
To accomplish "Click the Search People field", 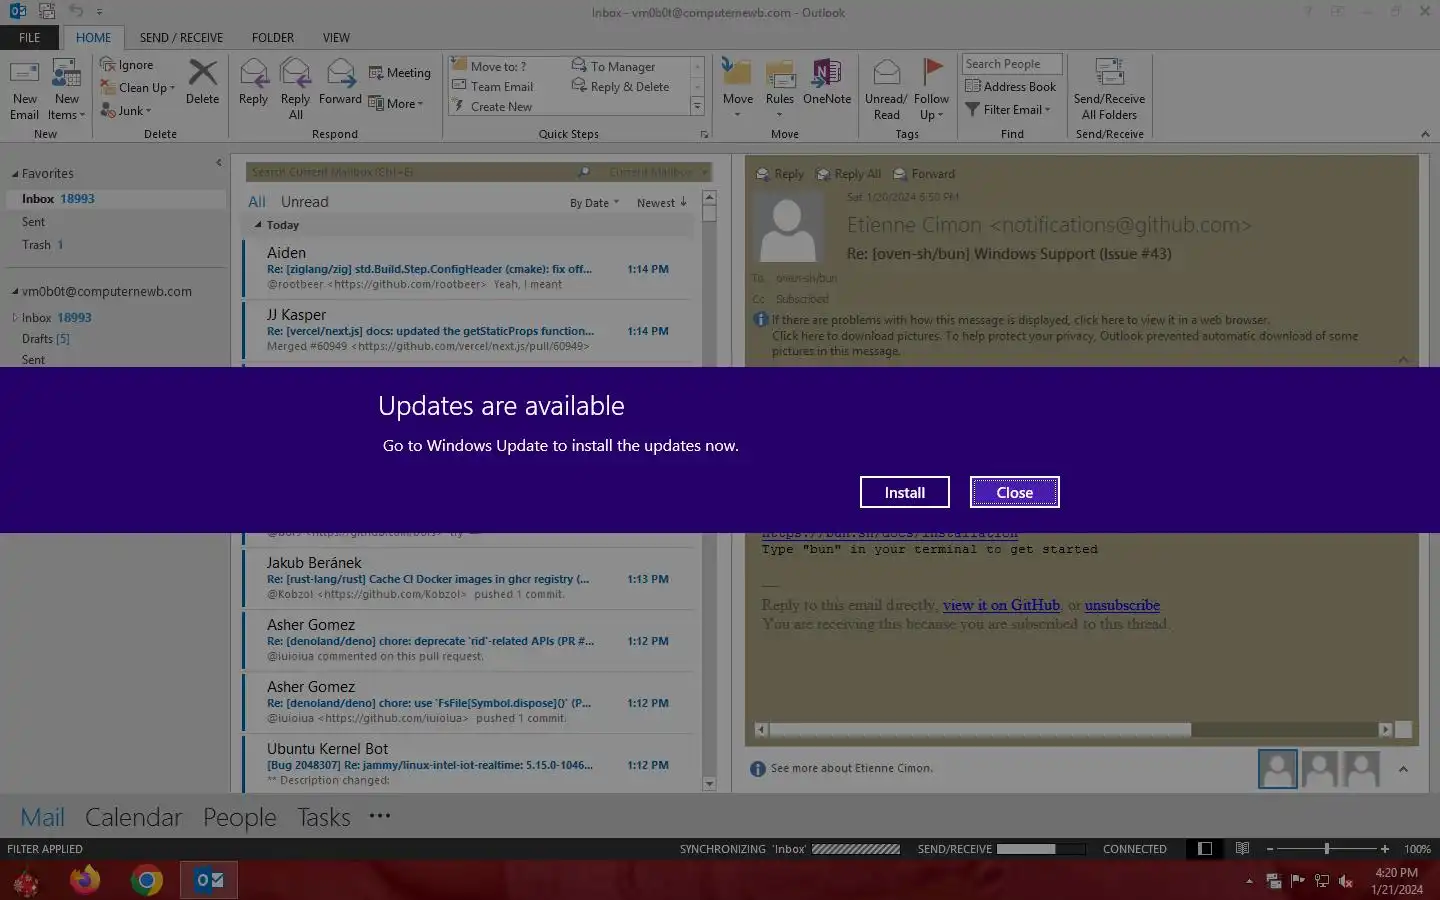I will 1011,64.
